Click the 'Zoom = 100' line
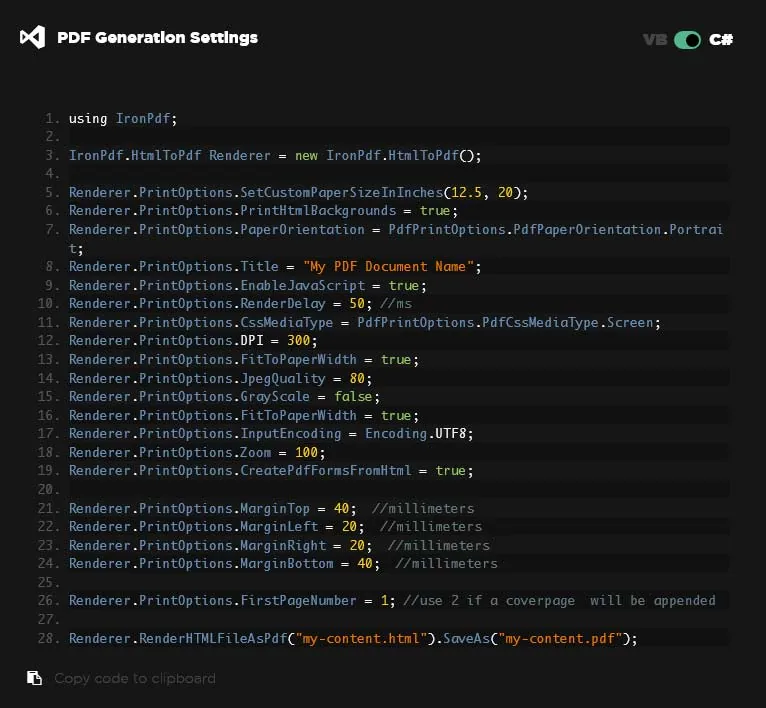 (x=197, y=453)
